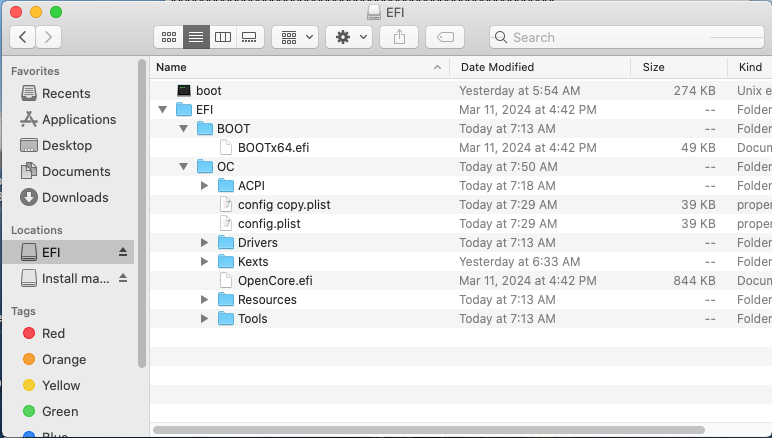The image size is (772, 438).
Task: Sort by the Size column header
Action: coord(679,67)
